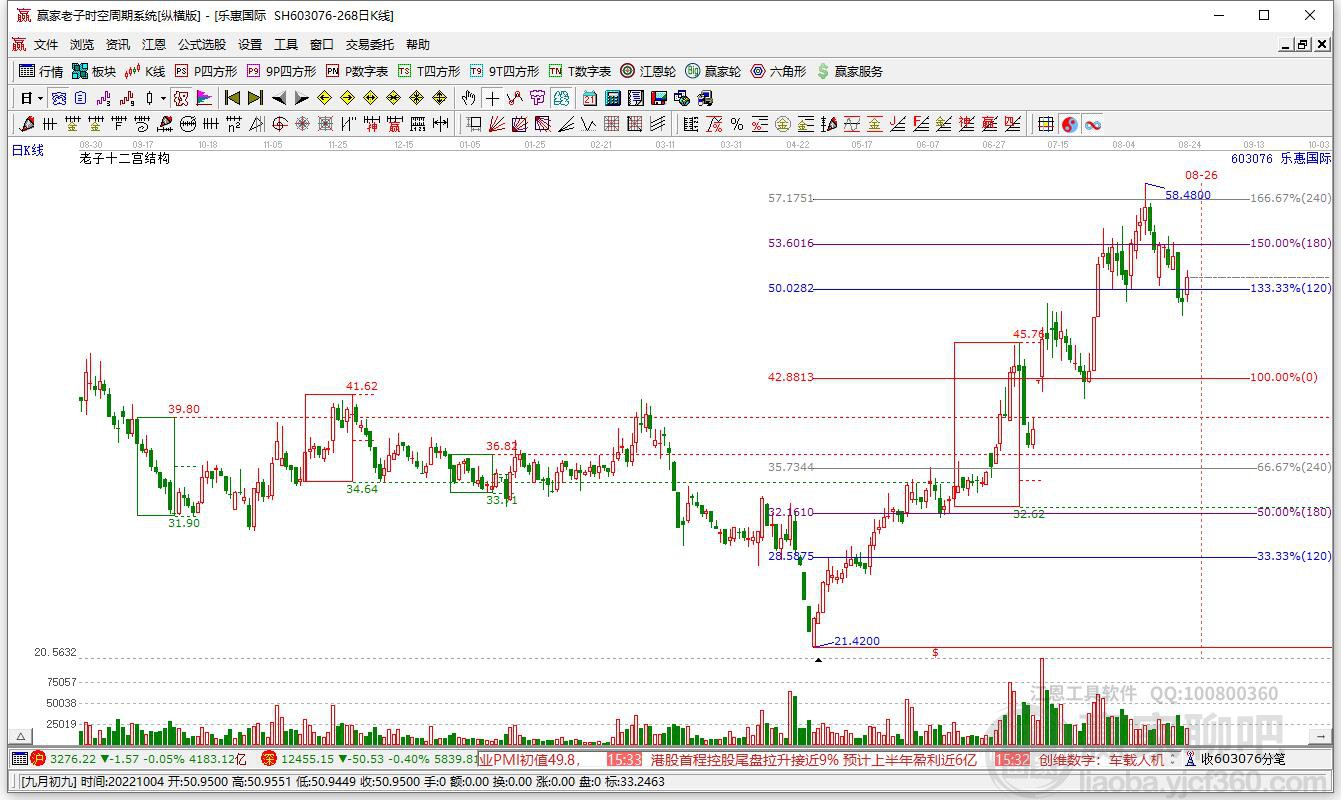Open the calendar icon showing 21

590,98
